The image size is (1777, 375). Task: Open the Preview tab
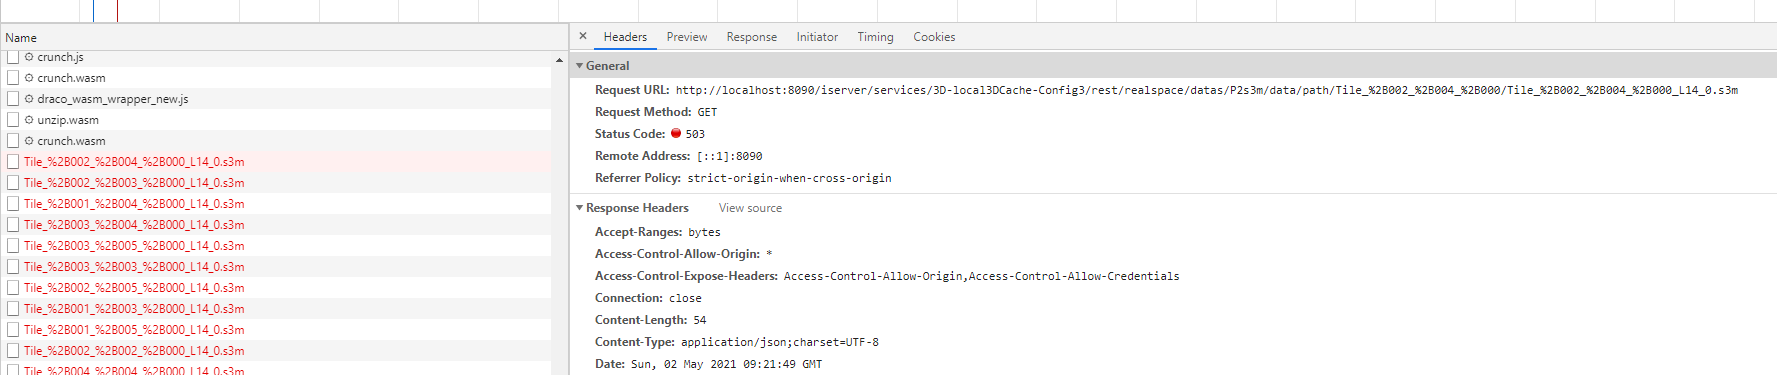point(687,37)
